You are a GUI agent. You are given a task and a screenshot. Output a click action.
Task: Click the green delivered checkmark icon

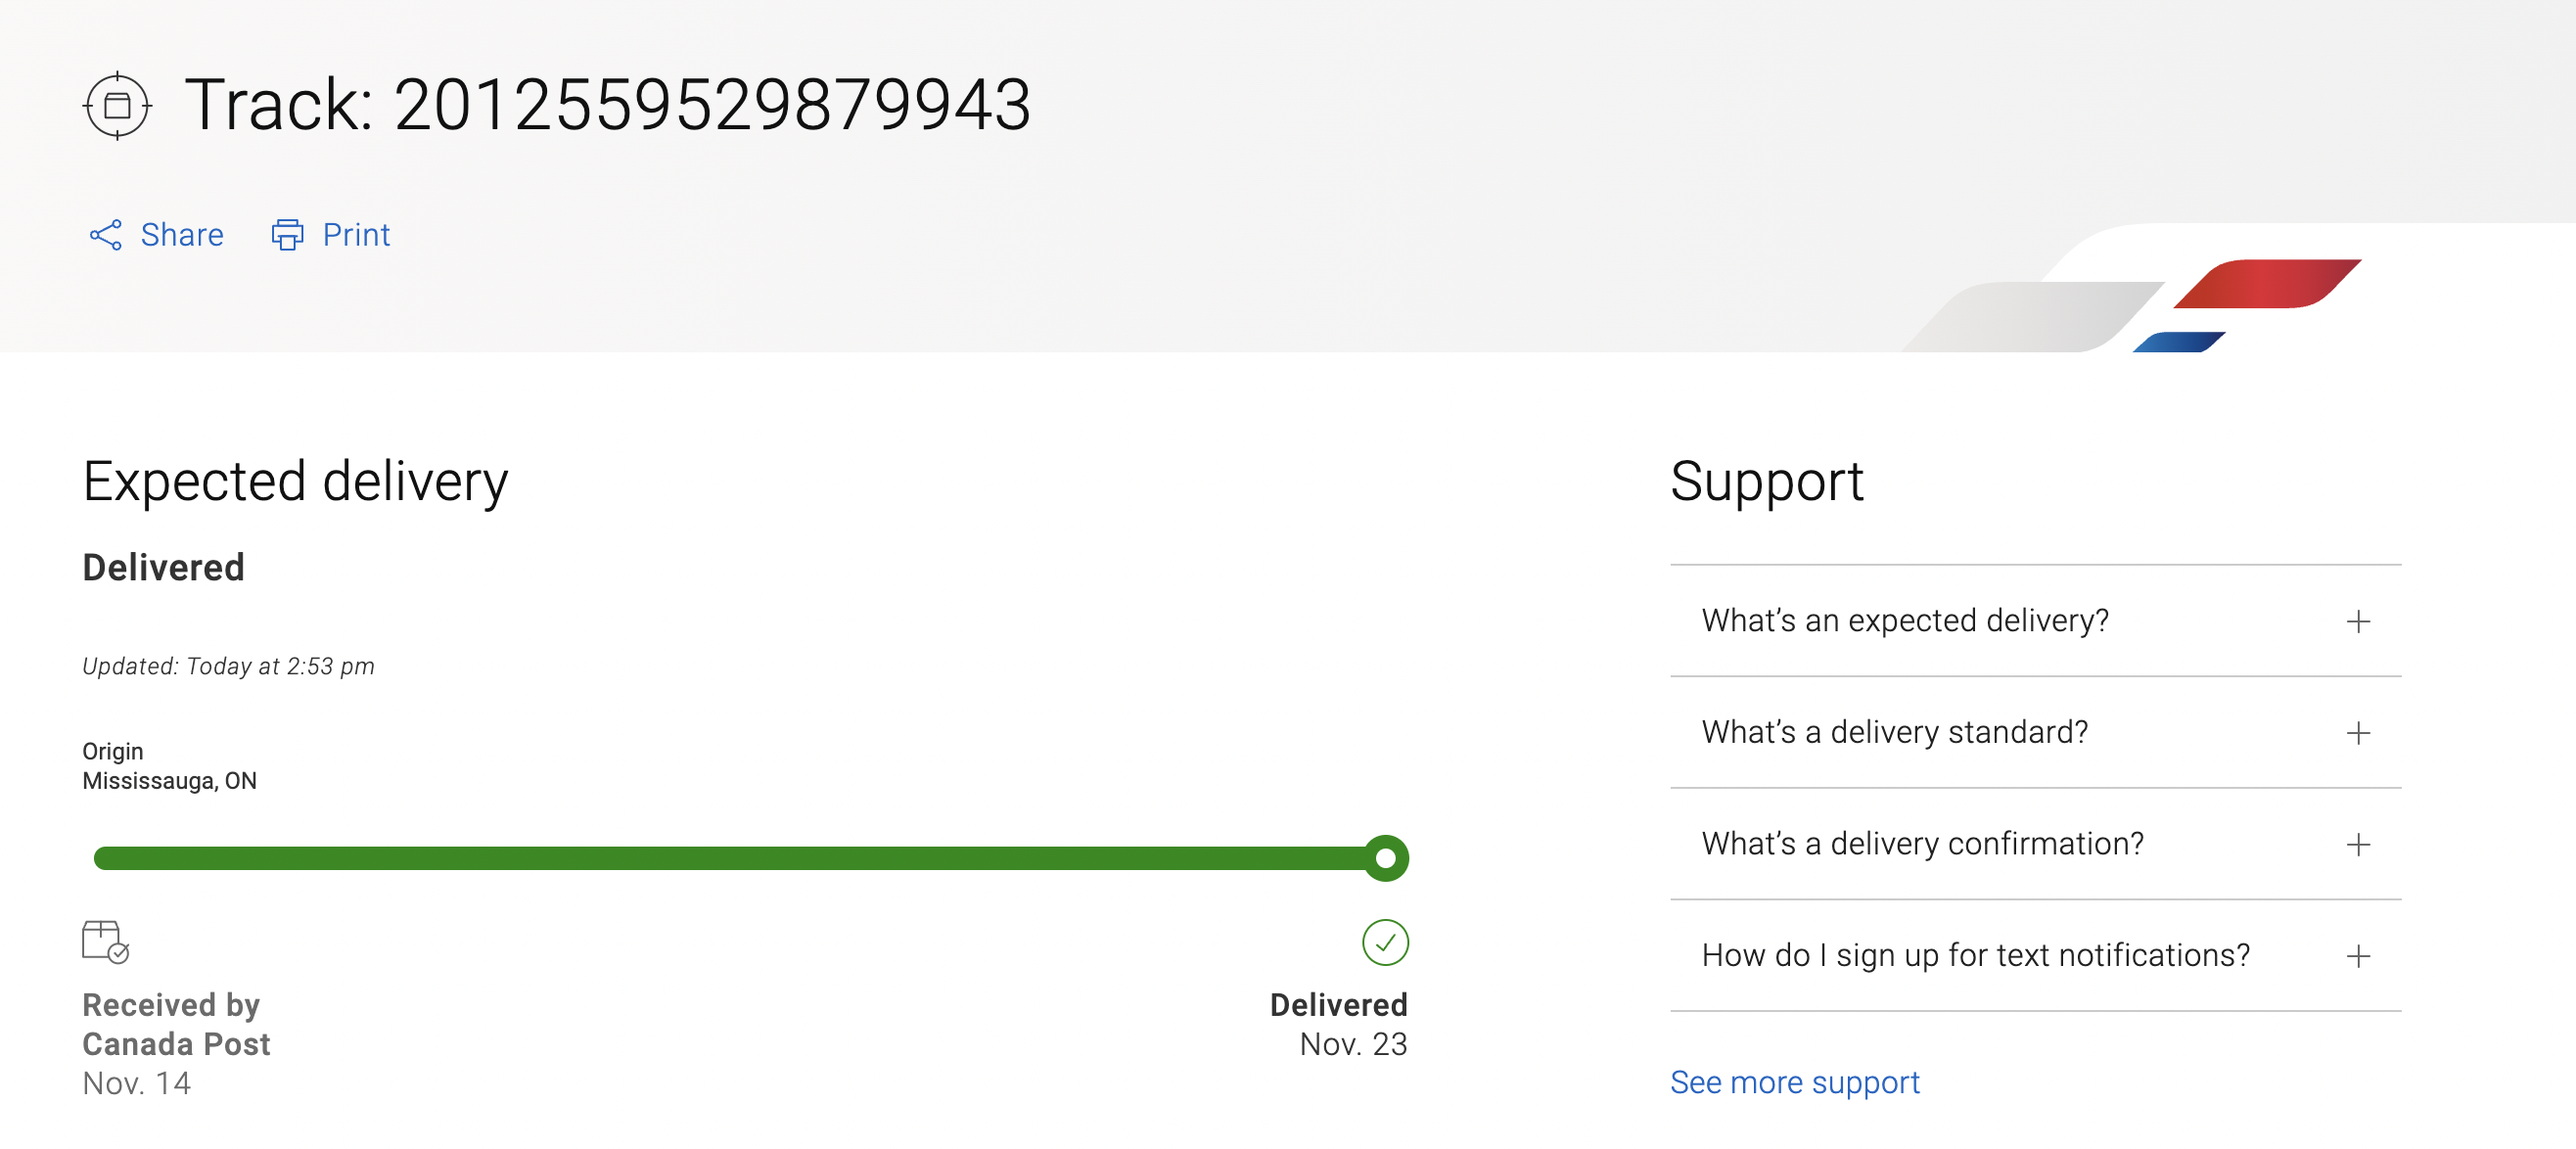[1384, 942]
